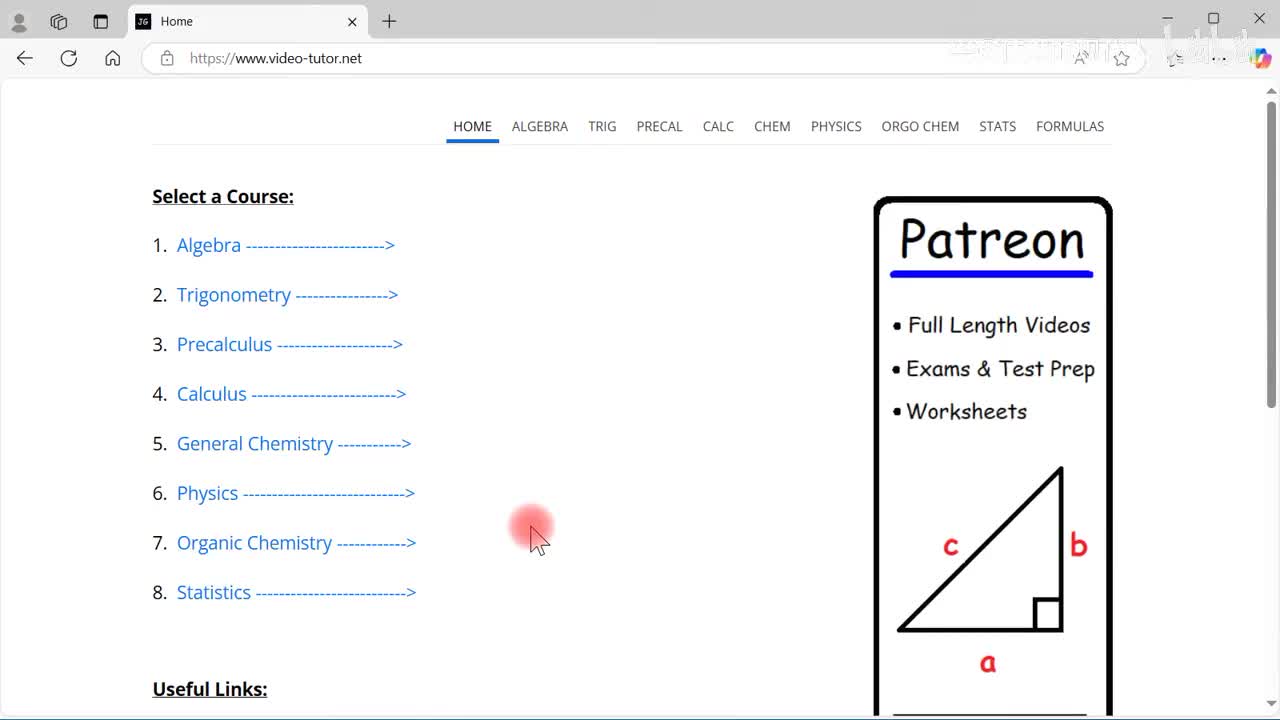Follow the Precalculus course link
The image size is (1280, 720).
pyautogui.click(x=290, y=344)
